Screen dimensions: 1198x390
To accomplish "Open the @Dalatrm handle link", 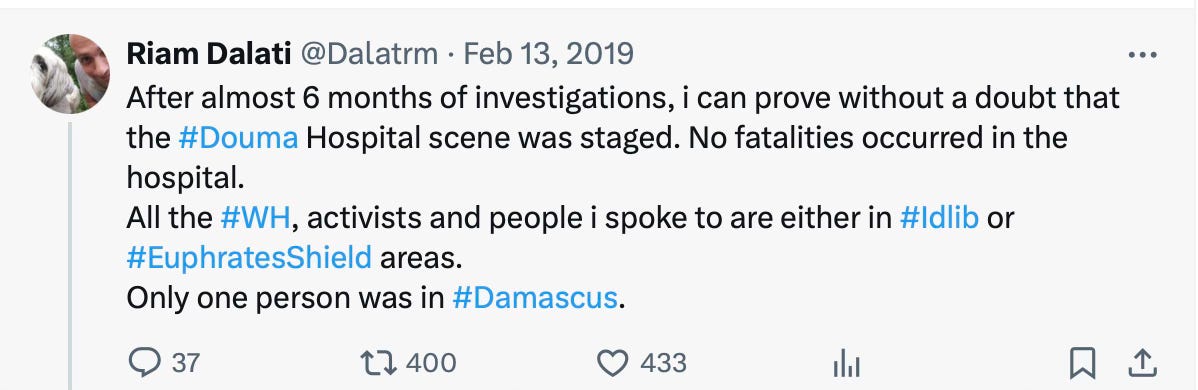I will point(370,54).
